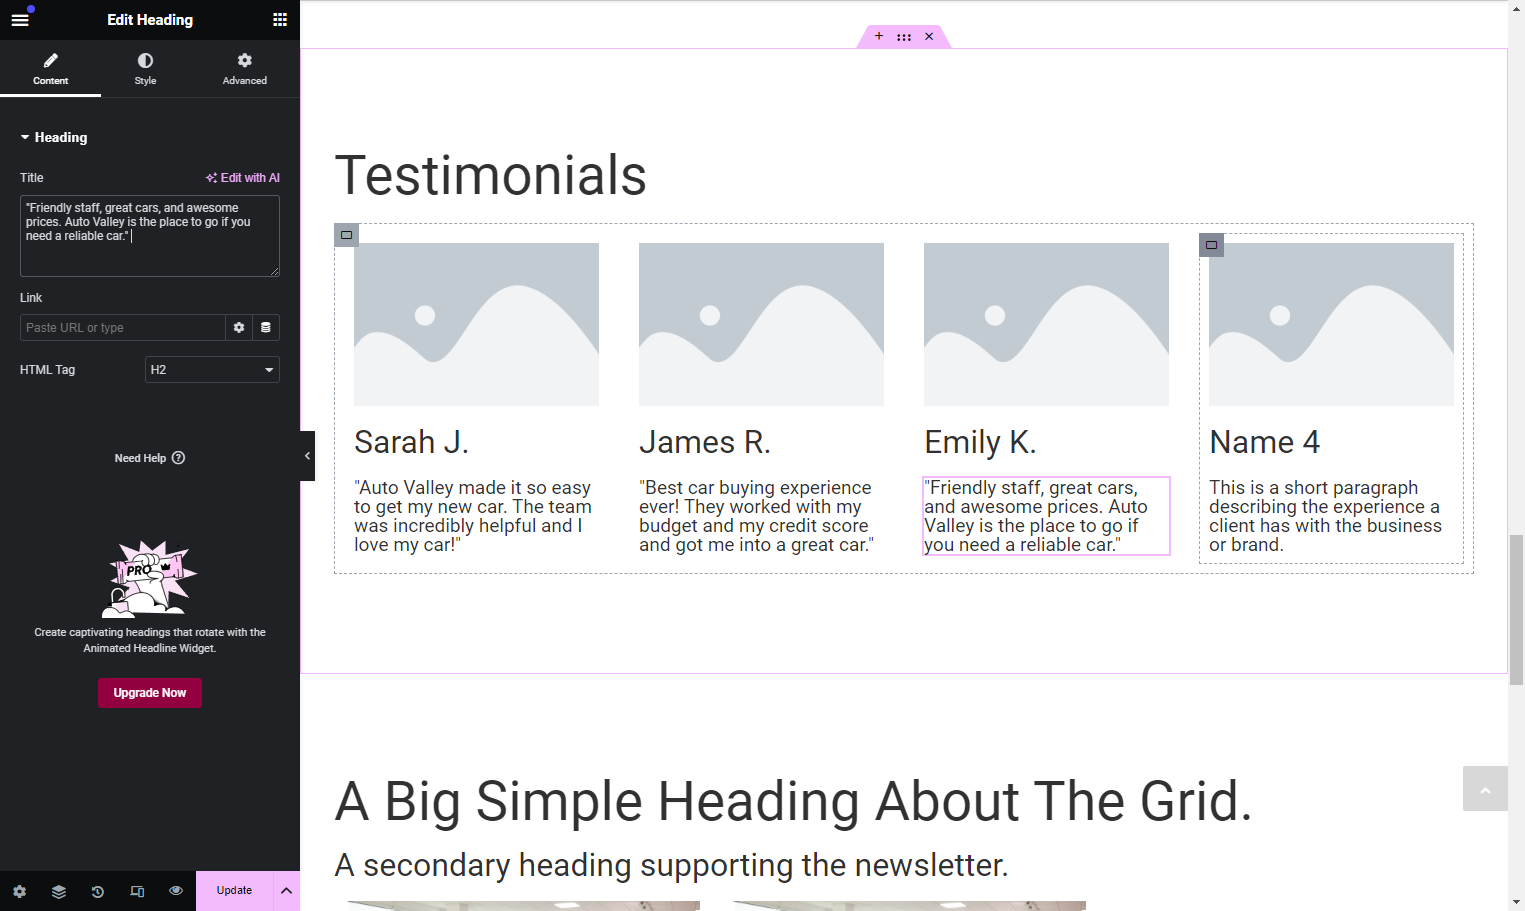Select Sarah J. placeholder image

(477, 325)
